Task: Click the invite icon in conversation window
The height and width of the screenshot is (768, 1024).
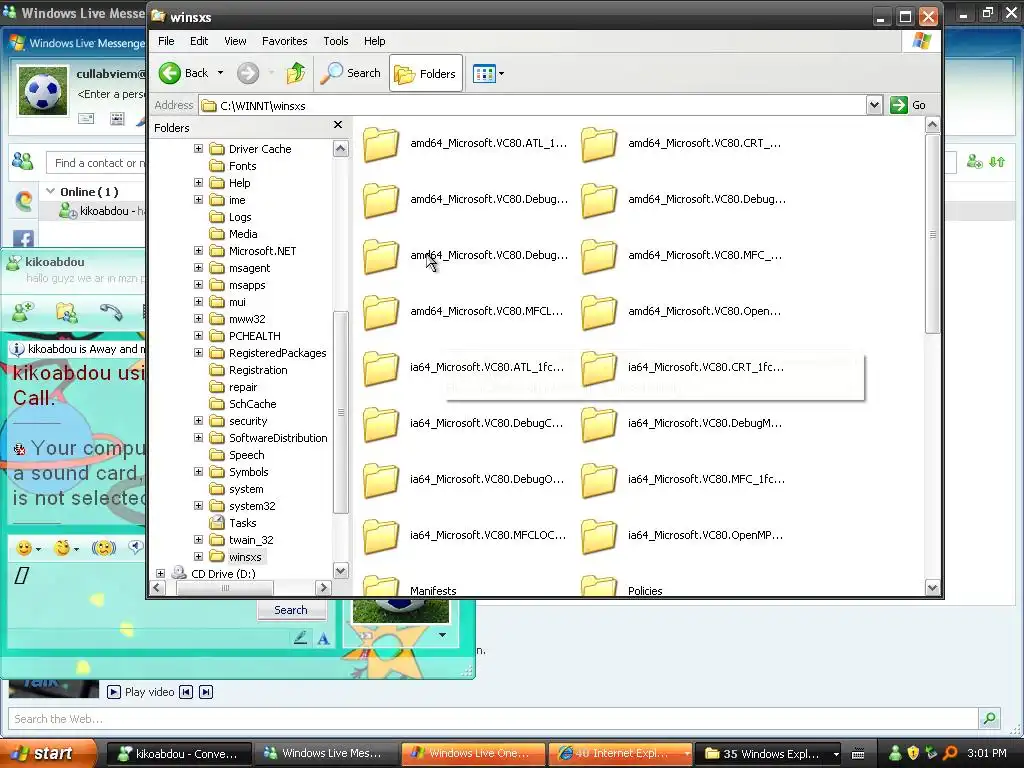Action: (23, 313)
